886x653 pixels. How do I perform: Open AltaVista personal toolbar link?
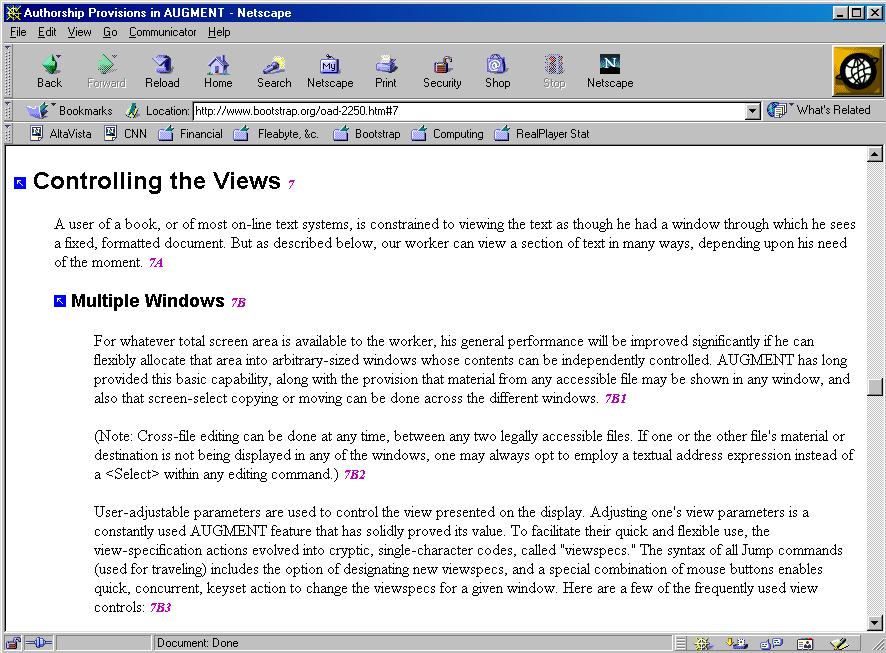60,134
